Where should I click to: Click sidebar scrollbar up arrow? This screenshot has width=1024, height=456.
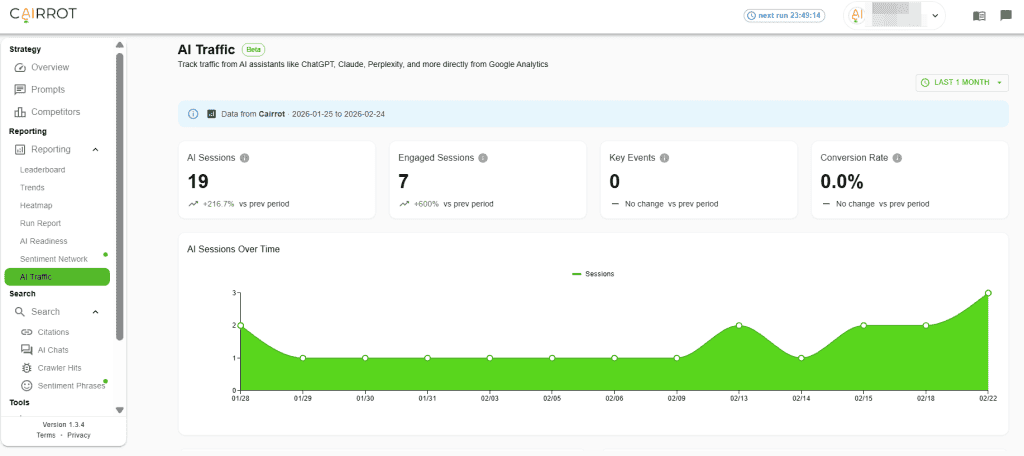click(x=120, y=45)
